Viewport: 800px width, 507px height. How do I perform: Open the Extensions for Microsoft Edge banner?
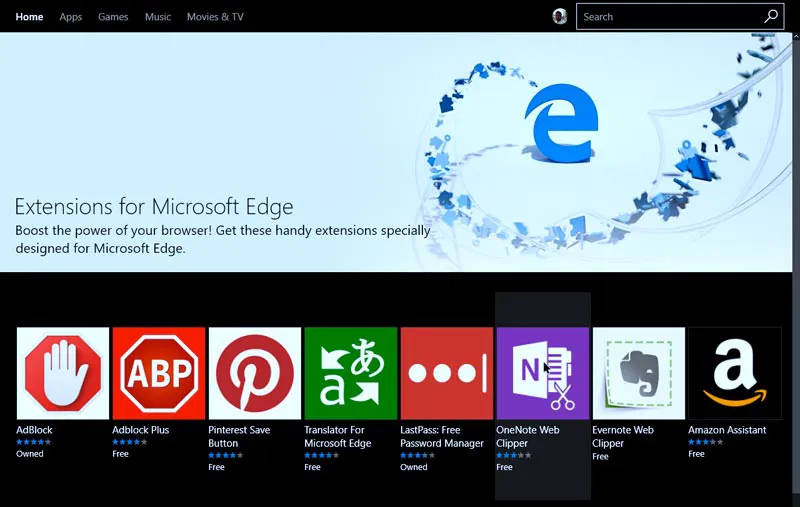point(396,152)
